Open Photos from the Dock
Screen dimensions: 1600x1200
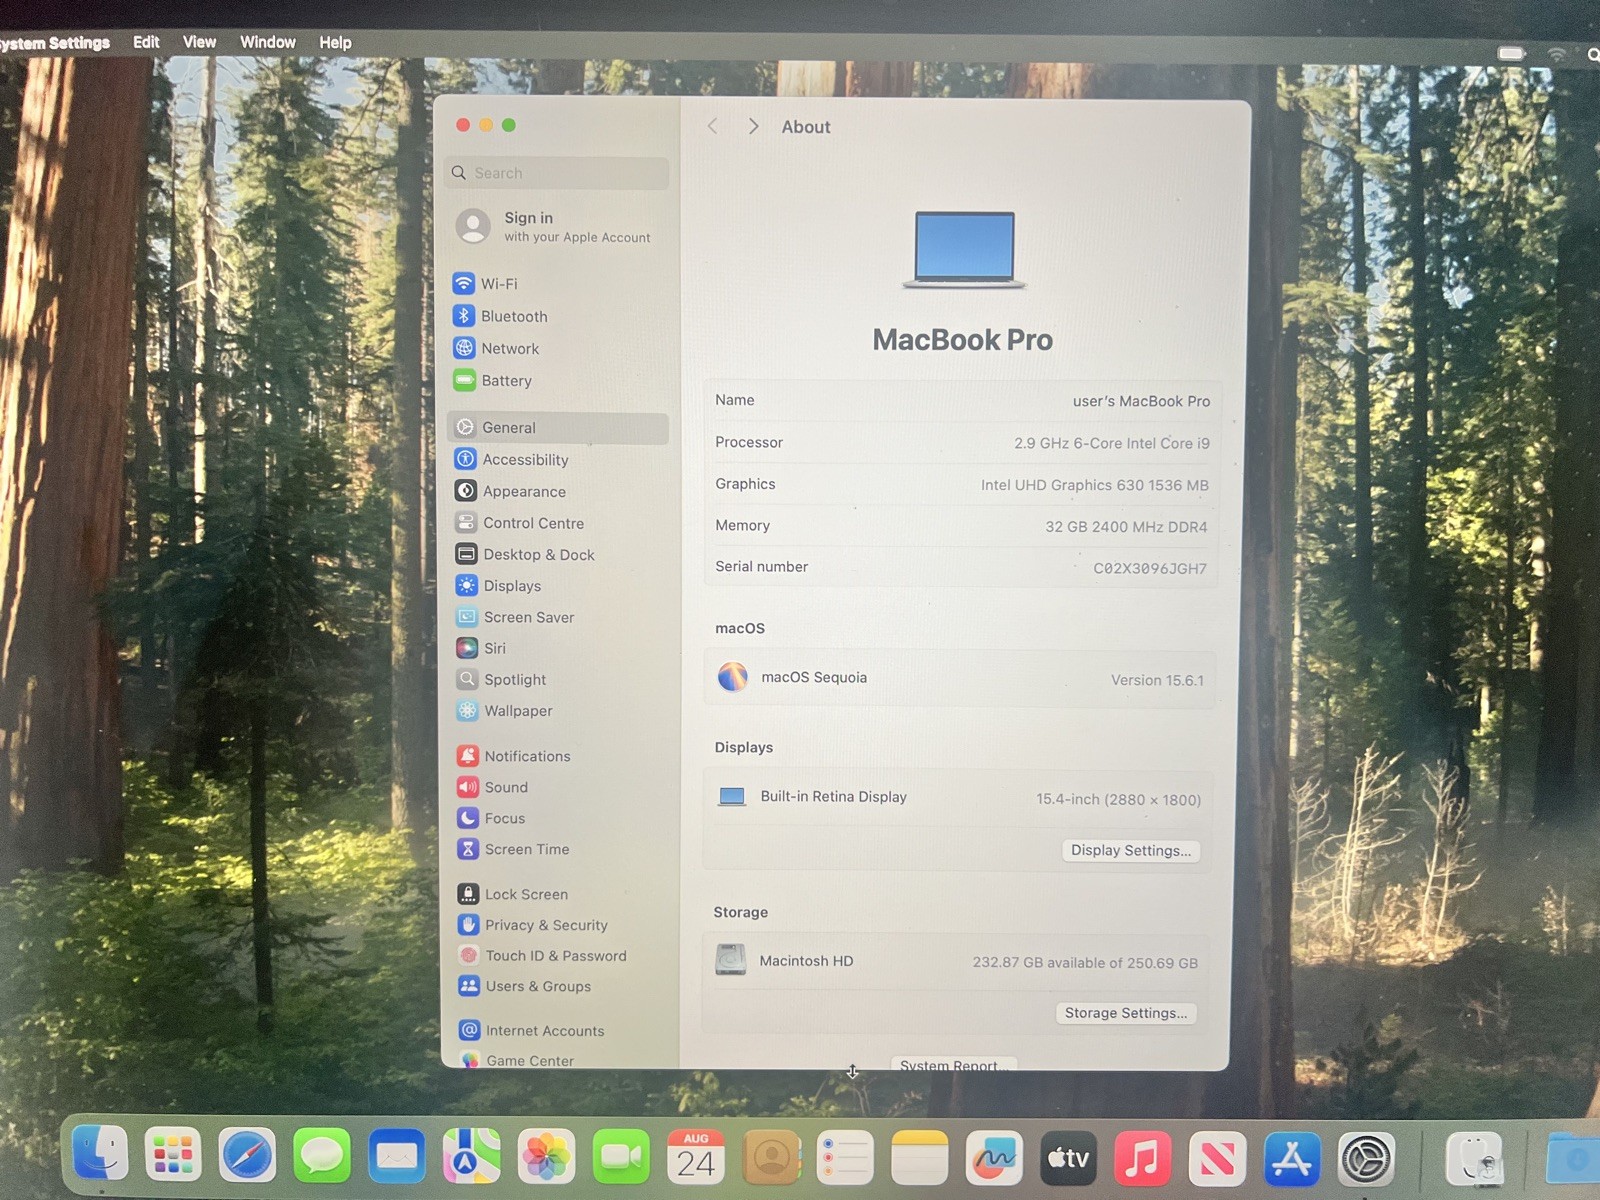[x=546, y=1157]
